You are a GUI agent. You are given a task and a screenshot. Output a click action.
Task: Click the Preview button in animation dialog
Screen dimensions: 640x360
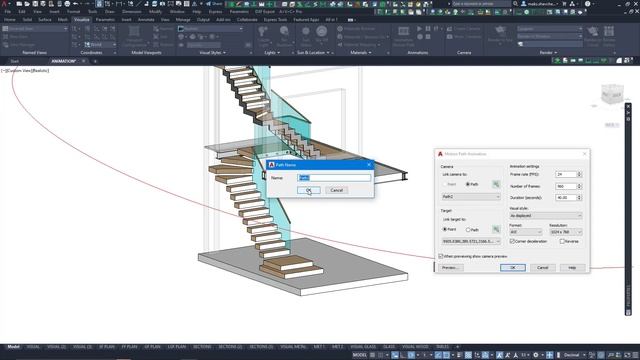(451, 268)
